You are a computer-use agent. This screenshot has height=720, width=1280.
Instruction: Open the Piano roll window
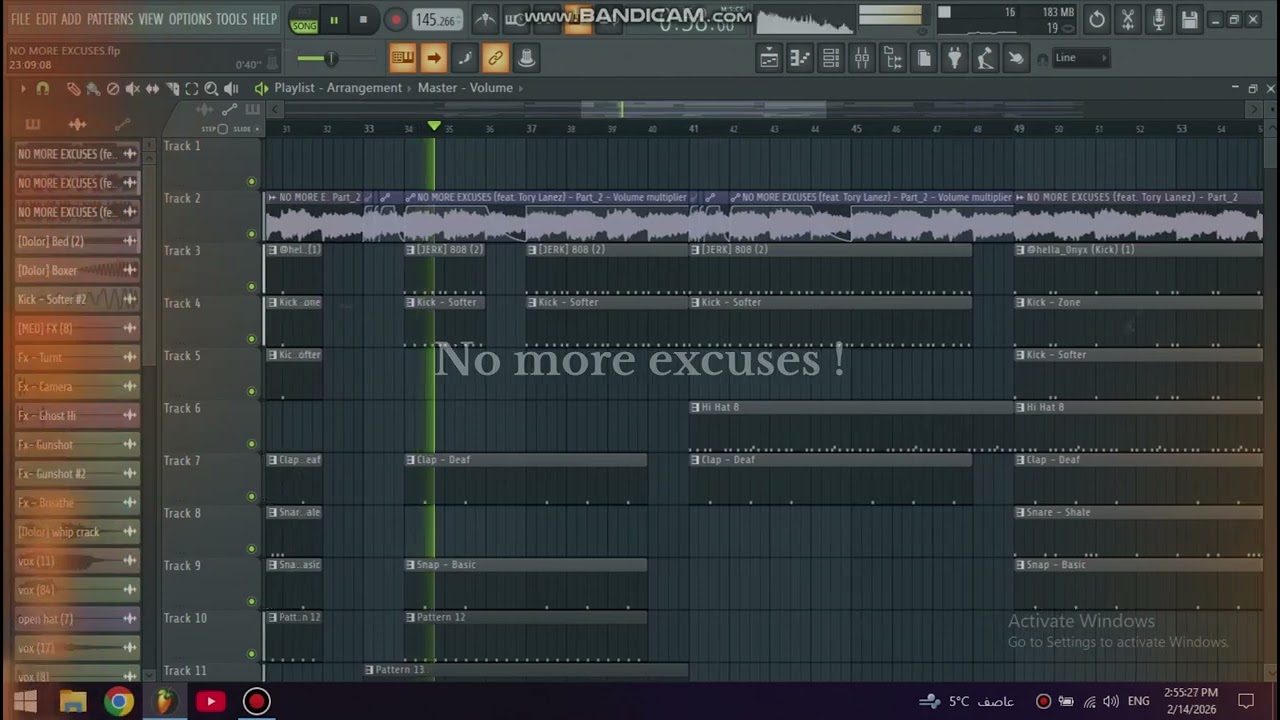(799, 58)
